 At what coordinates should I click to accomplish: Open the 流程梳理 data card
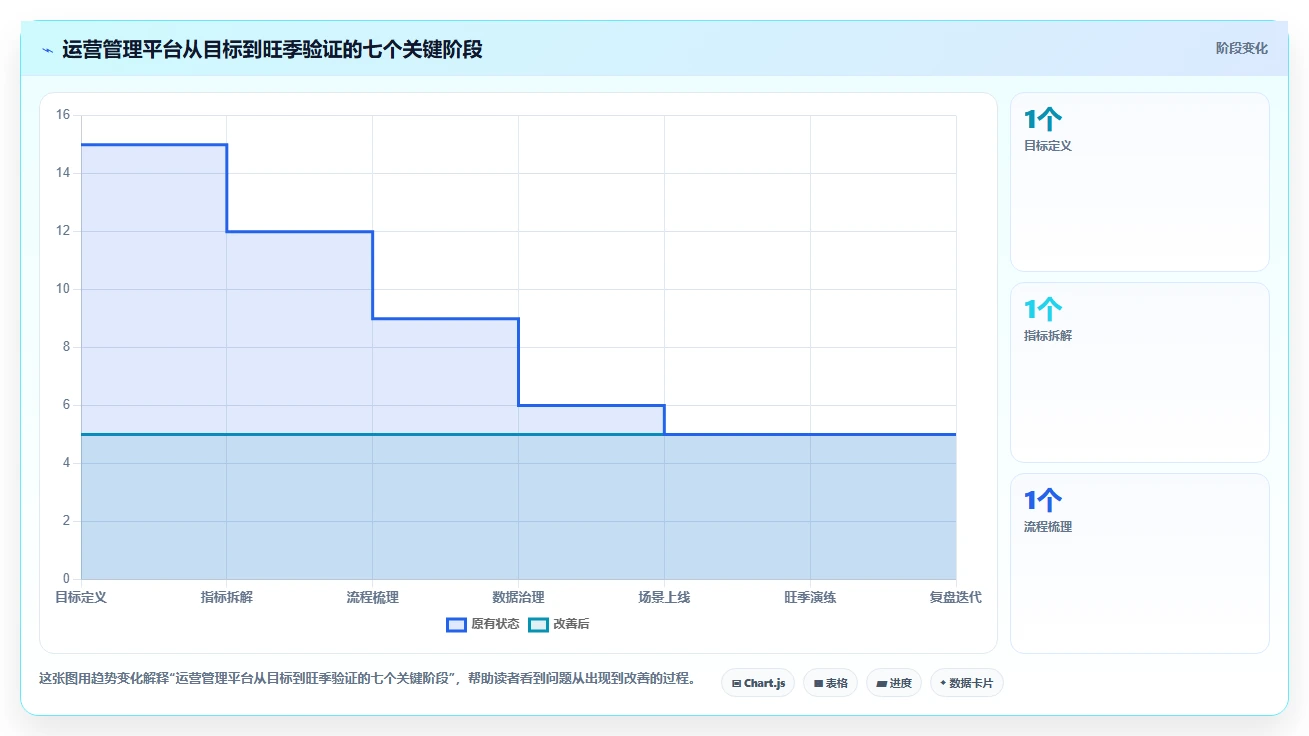[x=1139, y=563]
